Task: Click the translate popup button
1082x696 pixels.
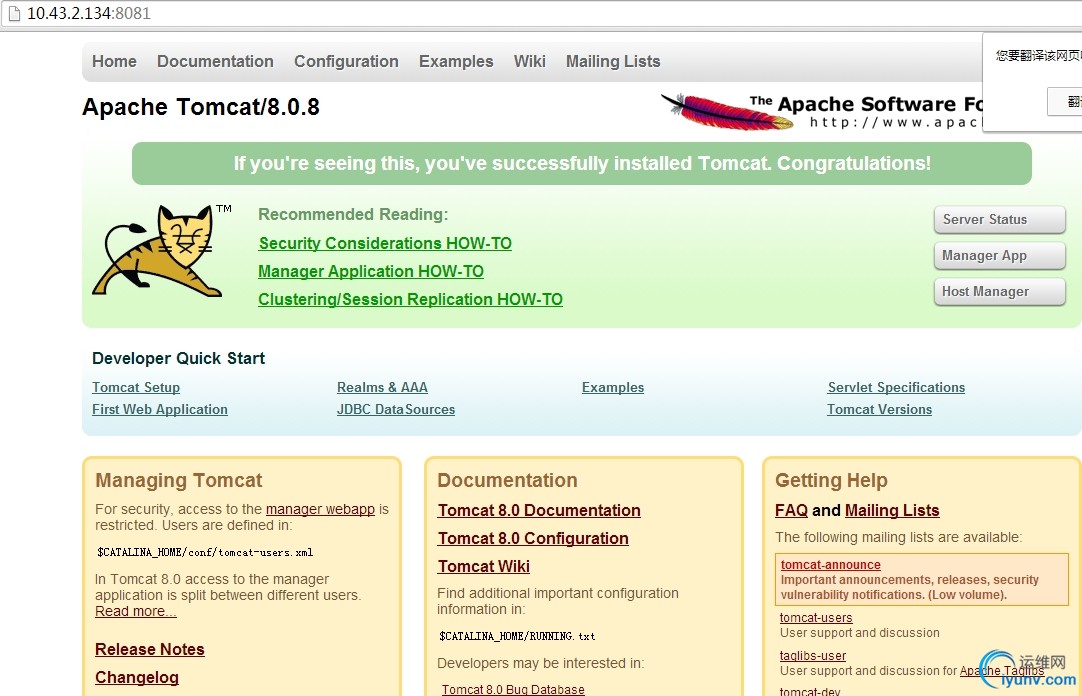Action: tap(1065, 101)
